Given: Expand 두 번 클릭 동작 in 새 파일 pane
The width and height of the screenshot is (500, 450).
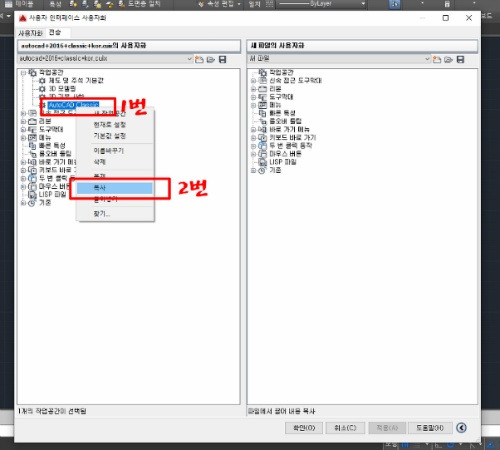Looking at the screenshot, I should (x=253, y=146).
